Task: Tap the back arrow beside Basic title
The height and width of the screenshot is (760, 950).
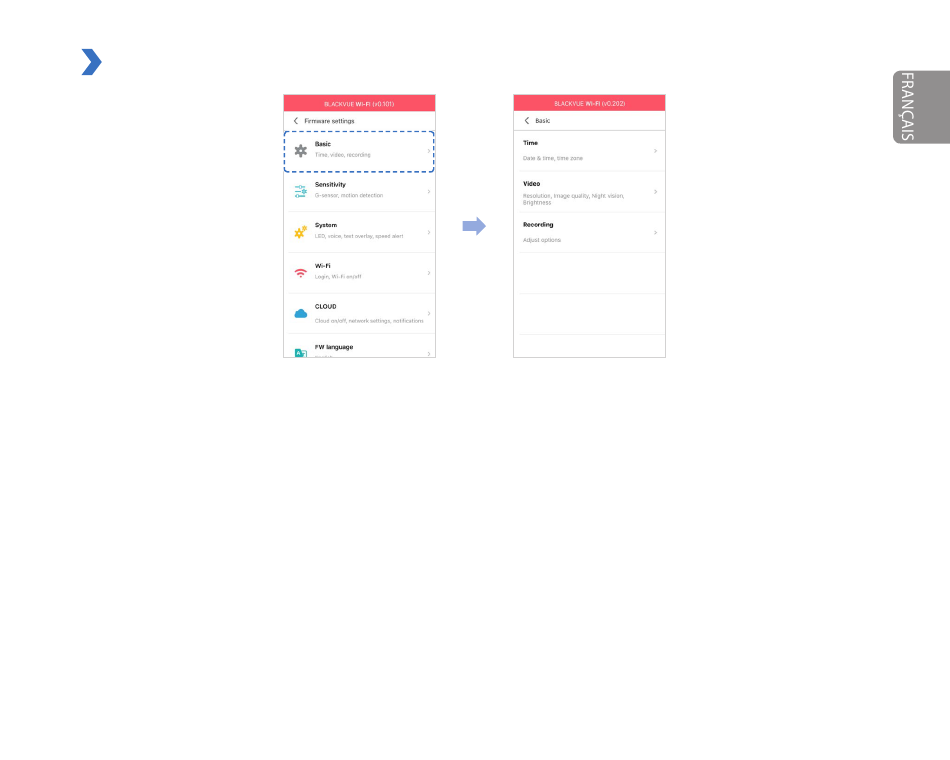Action: coord(527,121)
